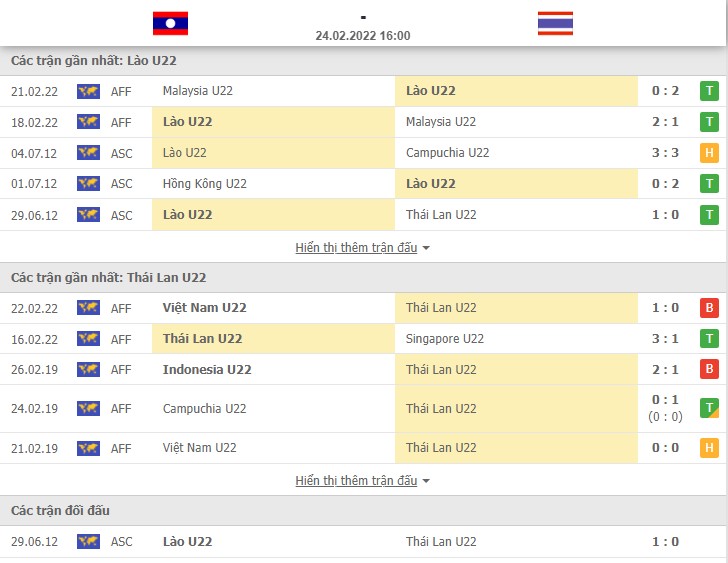Open Hồng Kông U22 vs Lào U22 match
The width and height of the screenshot is (728, 563).
pyautogui.click(x=363, y=184)
